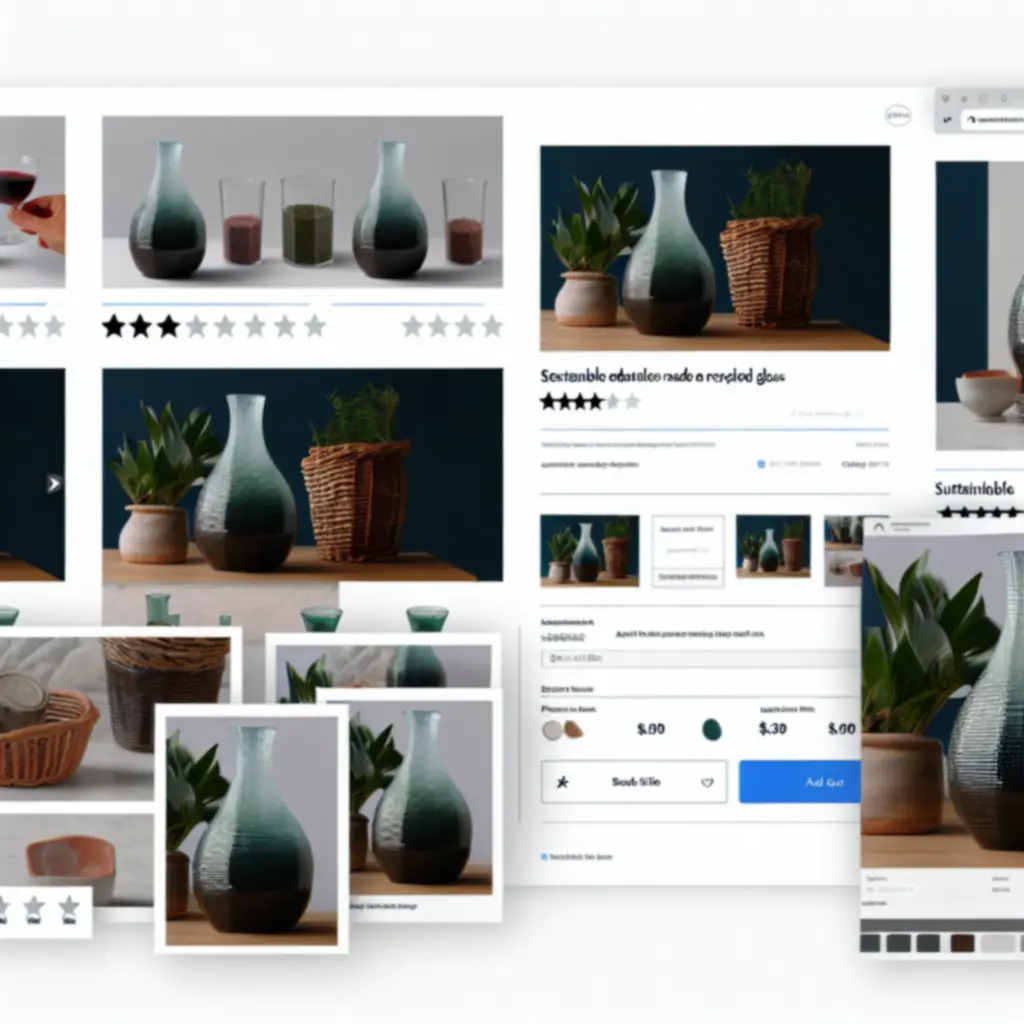This screenshot has height=1024, width=1024.
Task: Click the browser back arrow icon
Action: tap(947, 119)
